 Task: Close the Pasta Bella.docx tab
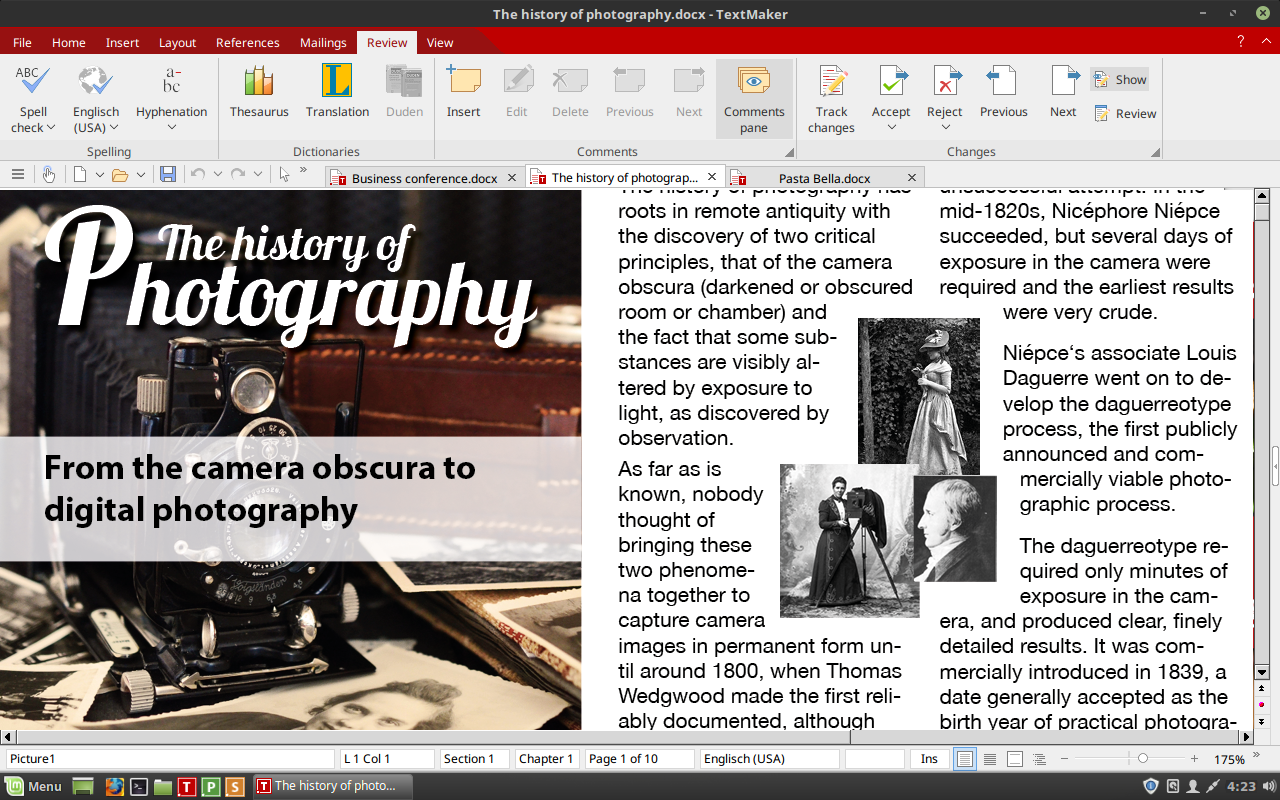pyautogui.click(x=910, y=178)
